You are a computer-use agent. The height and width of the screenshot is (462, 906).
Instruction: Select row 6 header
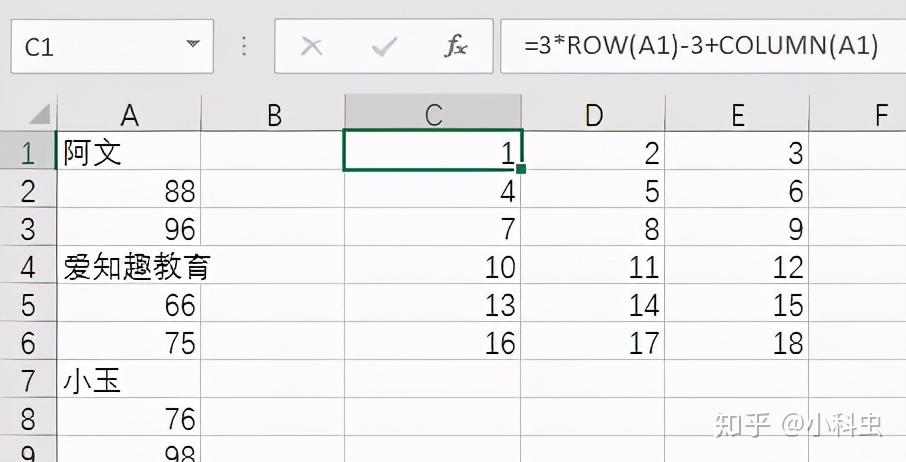28,341
